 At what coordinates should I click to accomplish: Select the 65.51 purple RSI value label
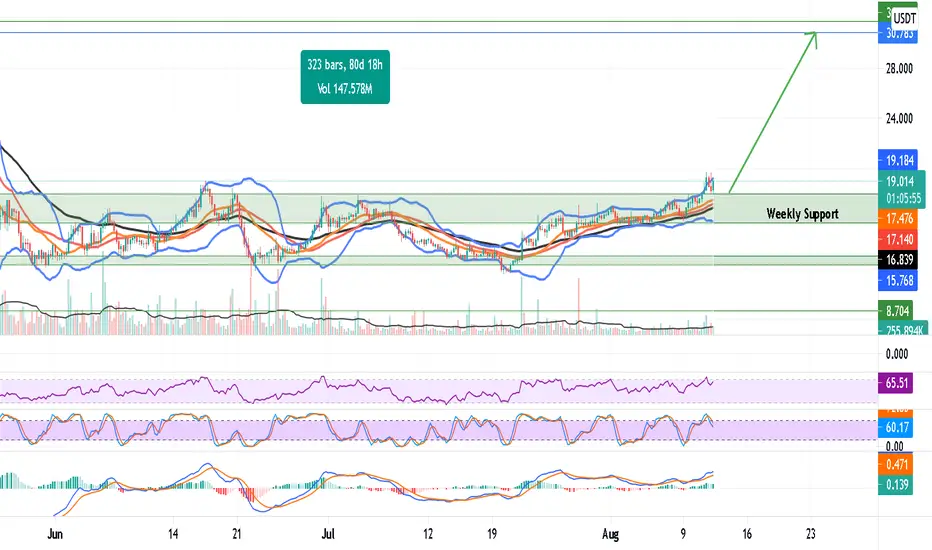point(896,383)
